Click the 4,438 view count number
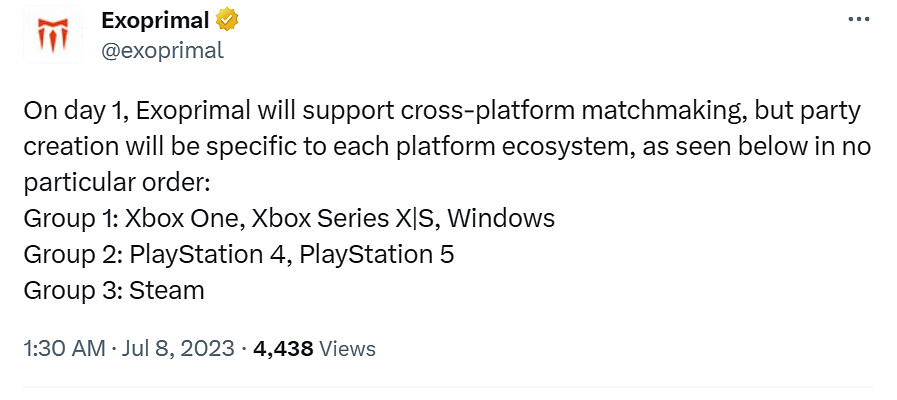This screenshot has width=897, height=400. pyautogui.click(x=284, y=349)
